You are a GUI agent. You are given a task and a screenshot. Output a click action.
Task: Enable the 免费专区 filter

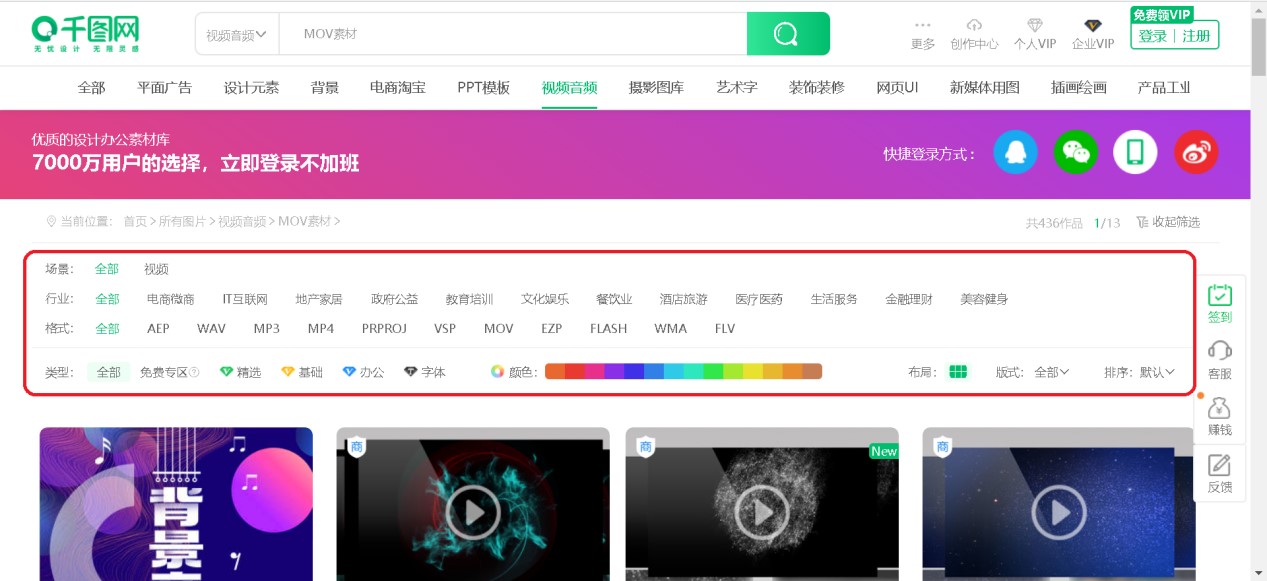click(169, 371)
